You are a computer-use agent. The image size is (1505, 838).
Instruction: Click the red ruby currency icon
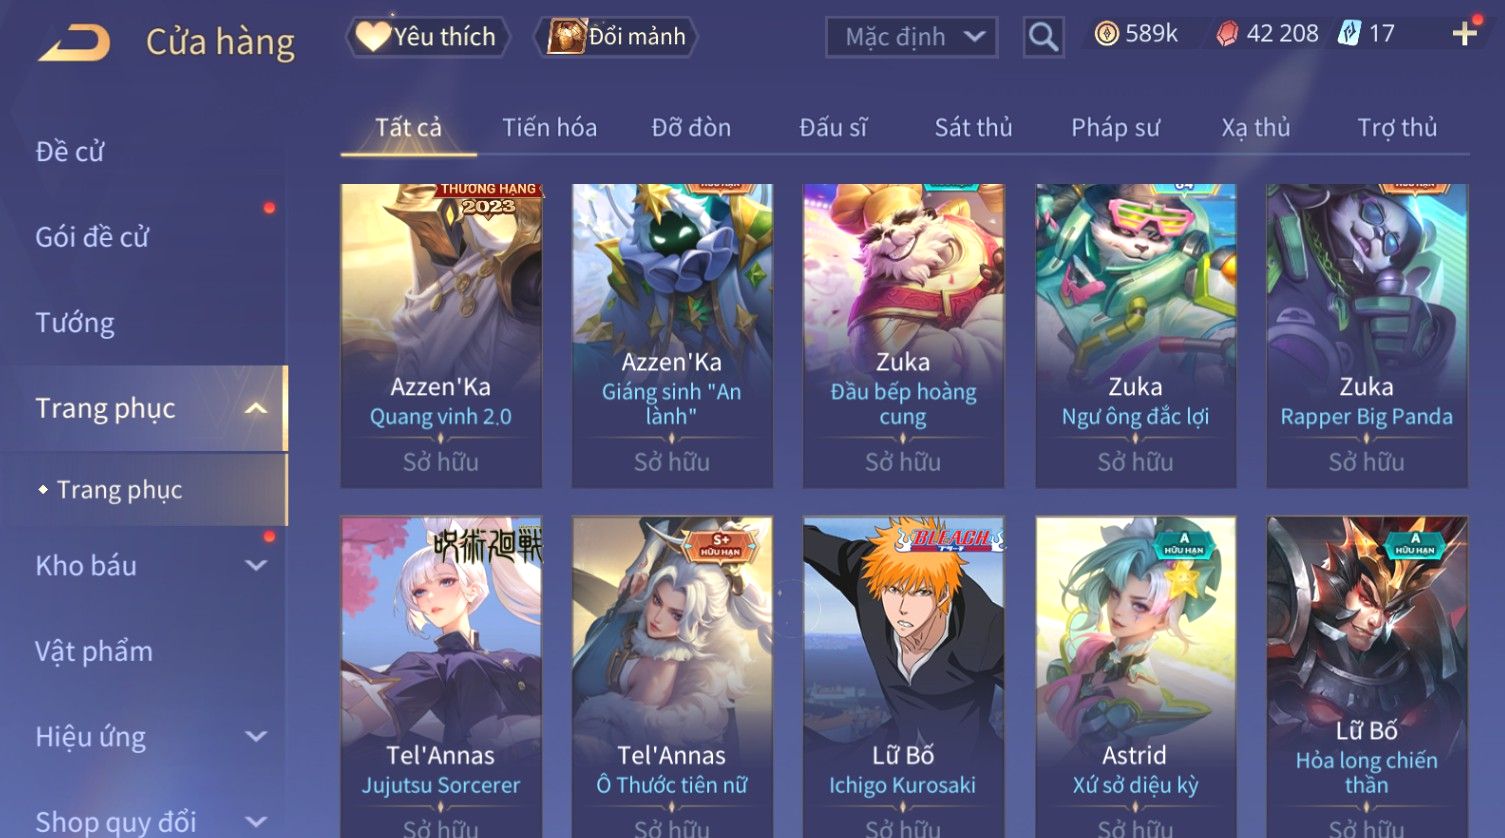pos(1227,34)
